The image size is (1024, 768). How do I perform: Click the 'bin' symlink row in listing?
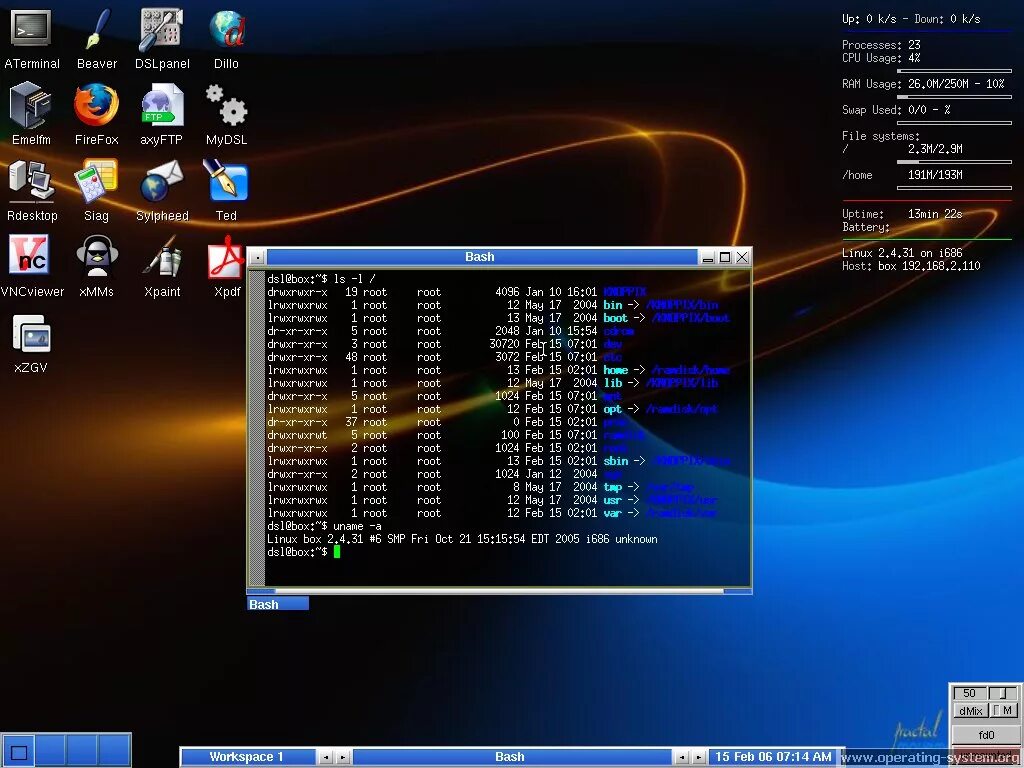click(x=493, y=305)
